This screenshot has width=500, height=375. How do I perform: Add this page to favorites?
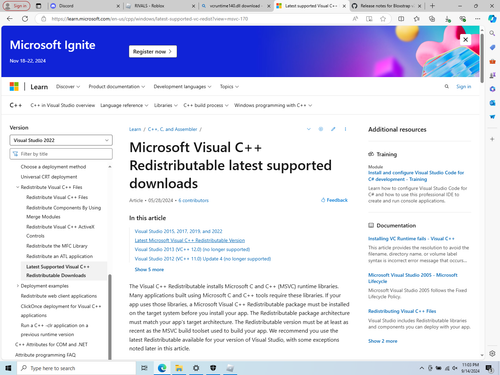pyautogui.click(x=383, y=19)
